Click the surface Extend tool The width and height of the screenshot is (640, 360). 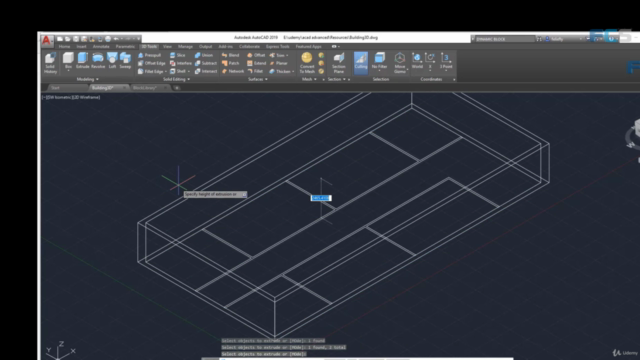click(x=256, y=63)
